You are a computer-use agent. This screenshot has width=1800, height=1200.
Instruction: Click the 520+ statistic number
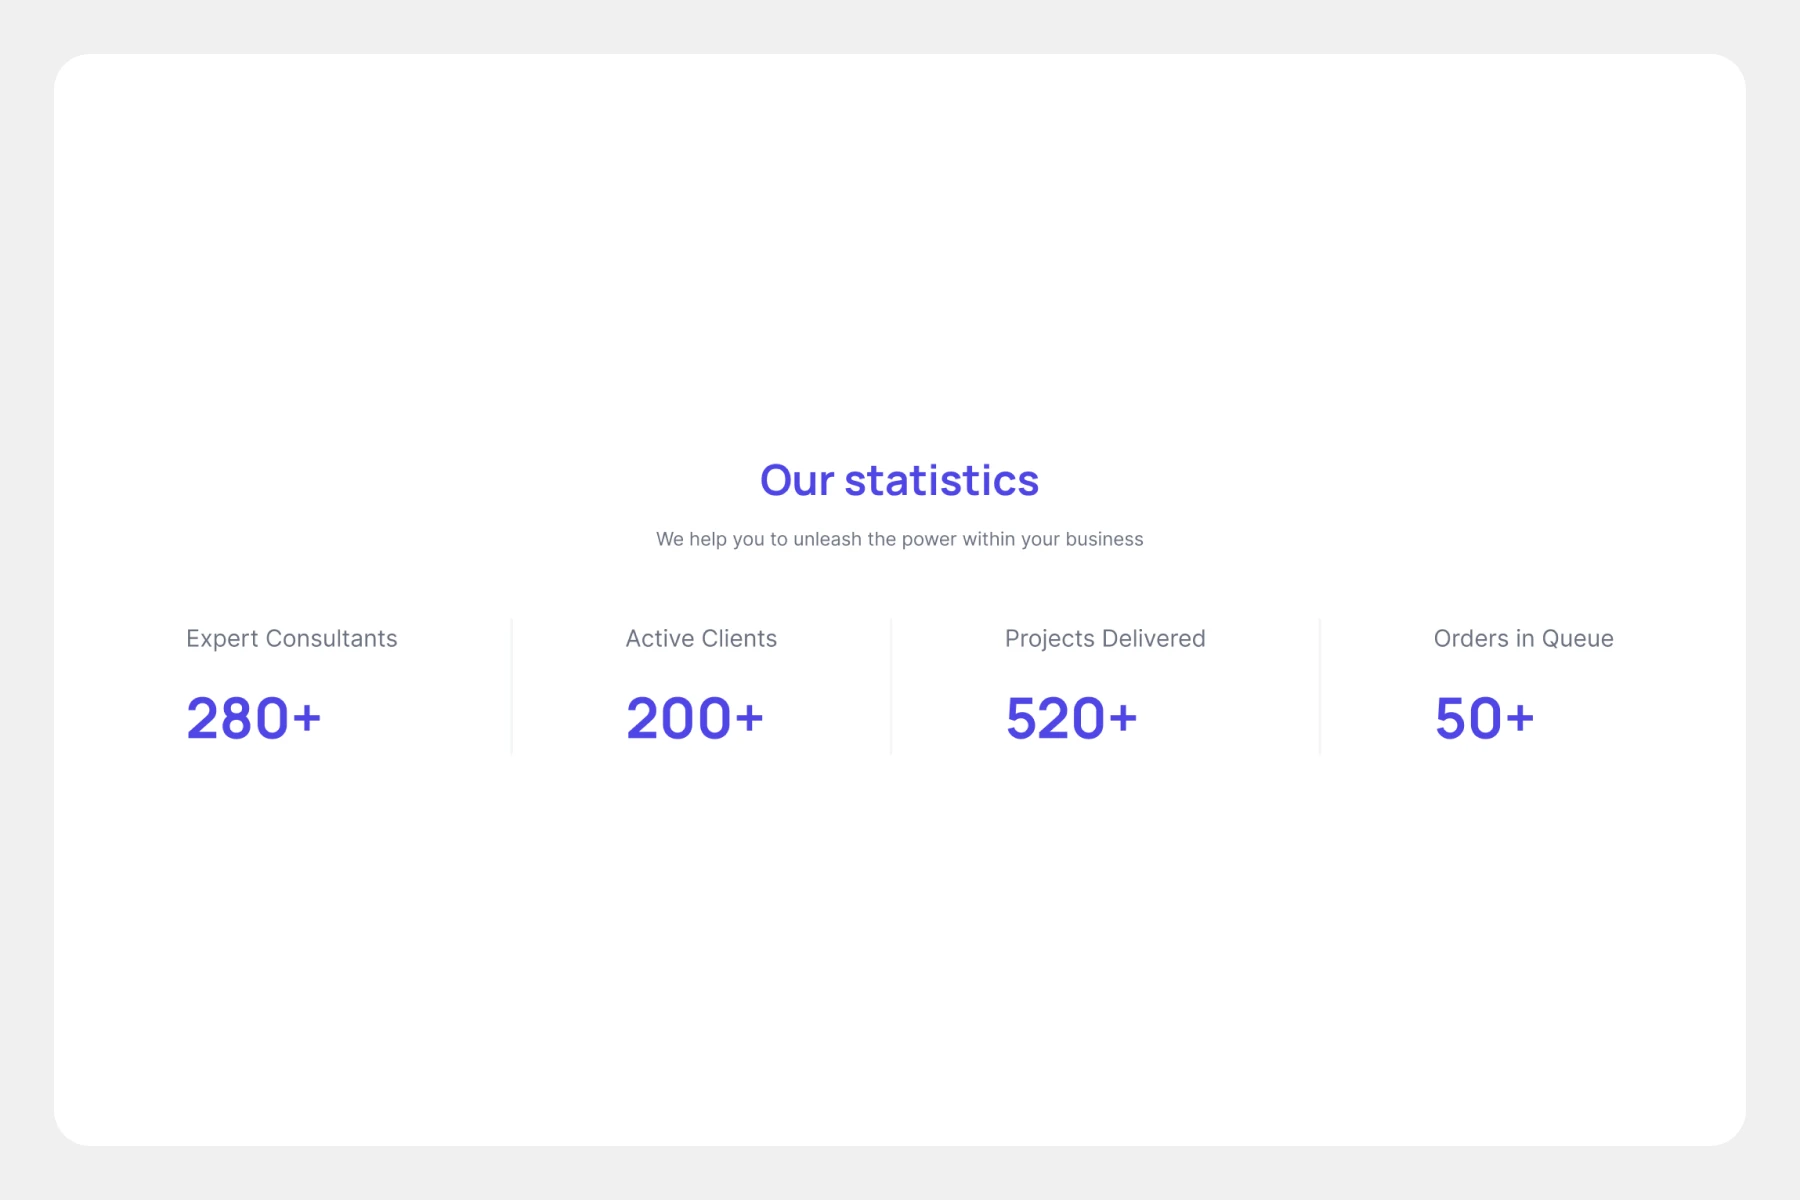click(1071, 718)
